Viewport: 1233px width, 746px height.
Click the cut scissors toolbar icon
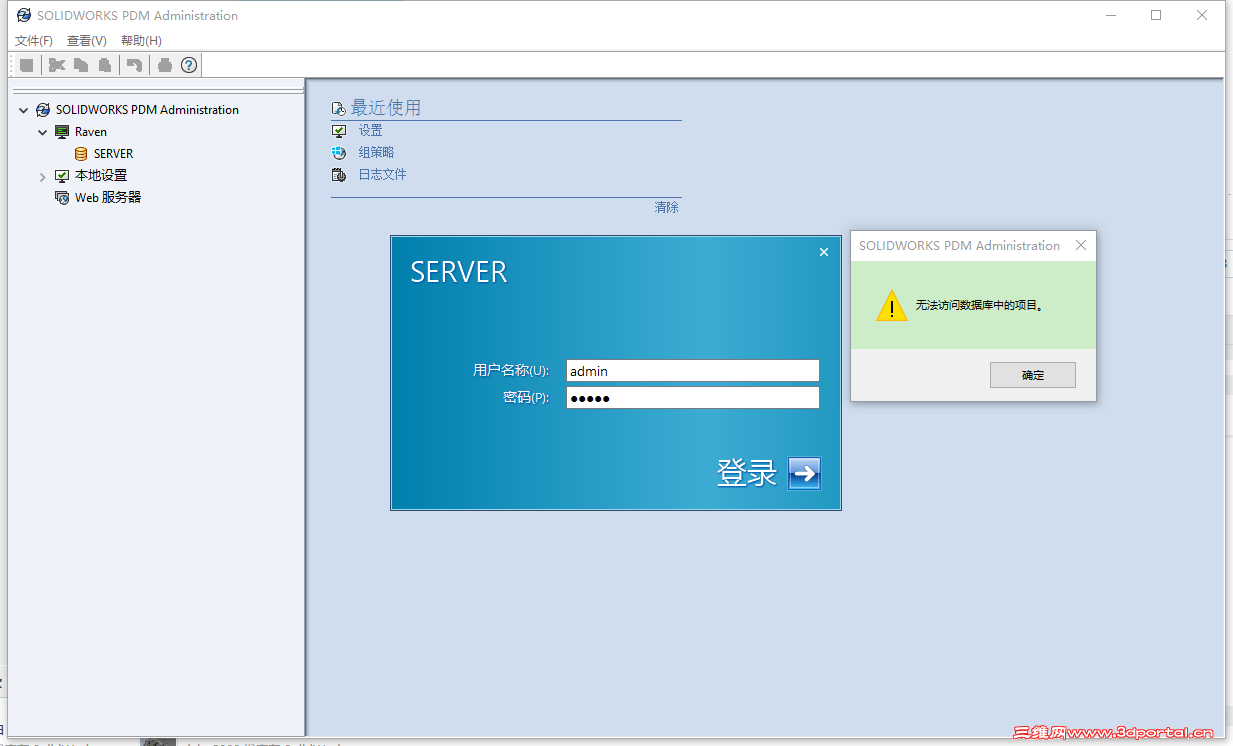[x=56, y=65]
